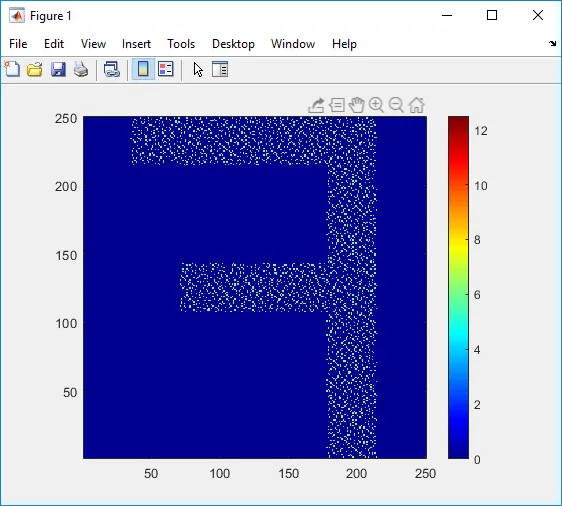The width and height of the screenshot is (562, 506).
Task: Open a file using the folder icon
Action: [35, 69]
